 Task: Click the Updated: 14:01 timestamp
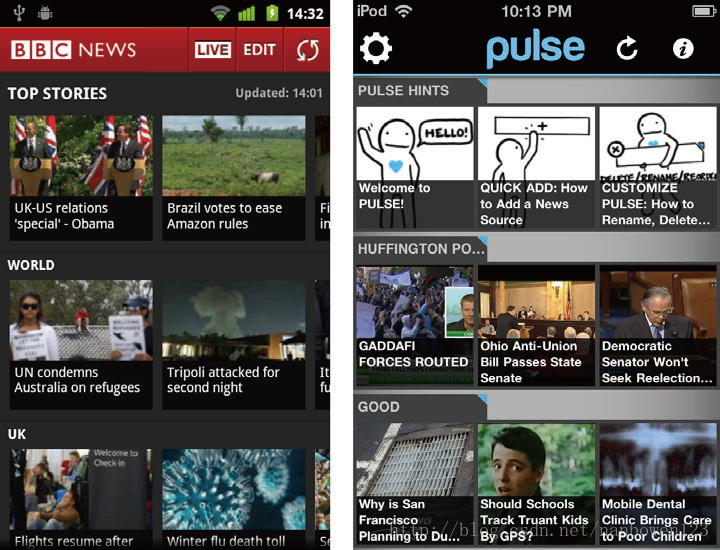point(279,93)
